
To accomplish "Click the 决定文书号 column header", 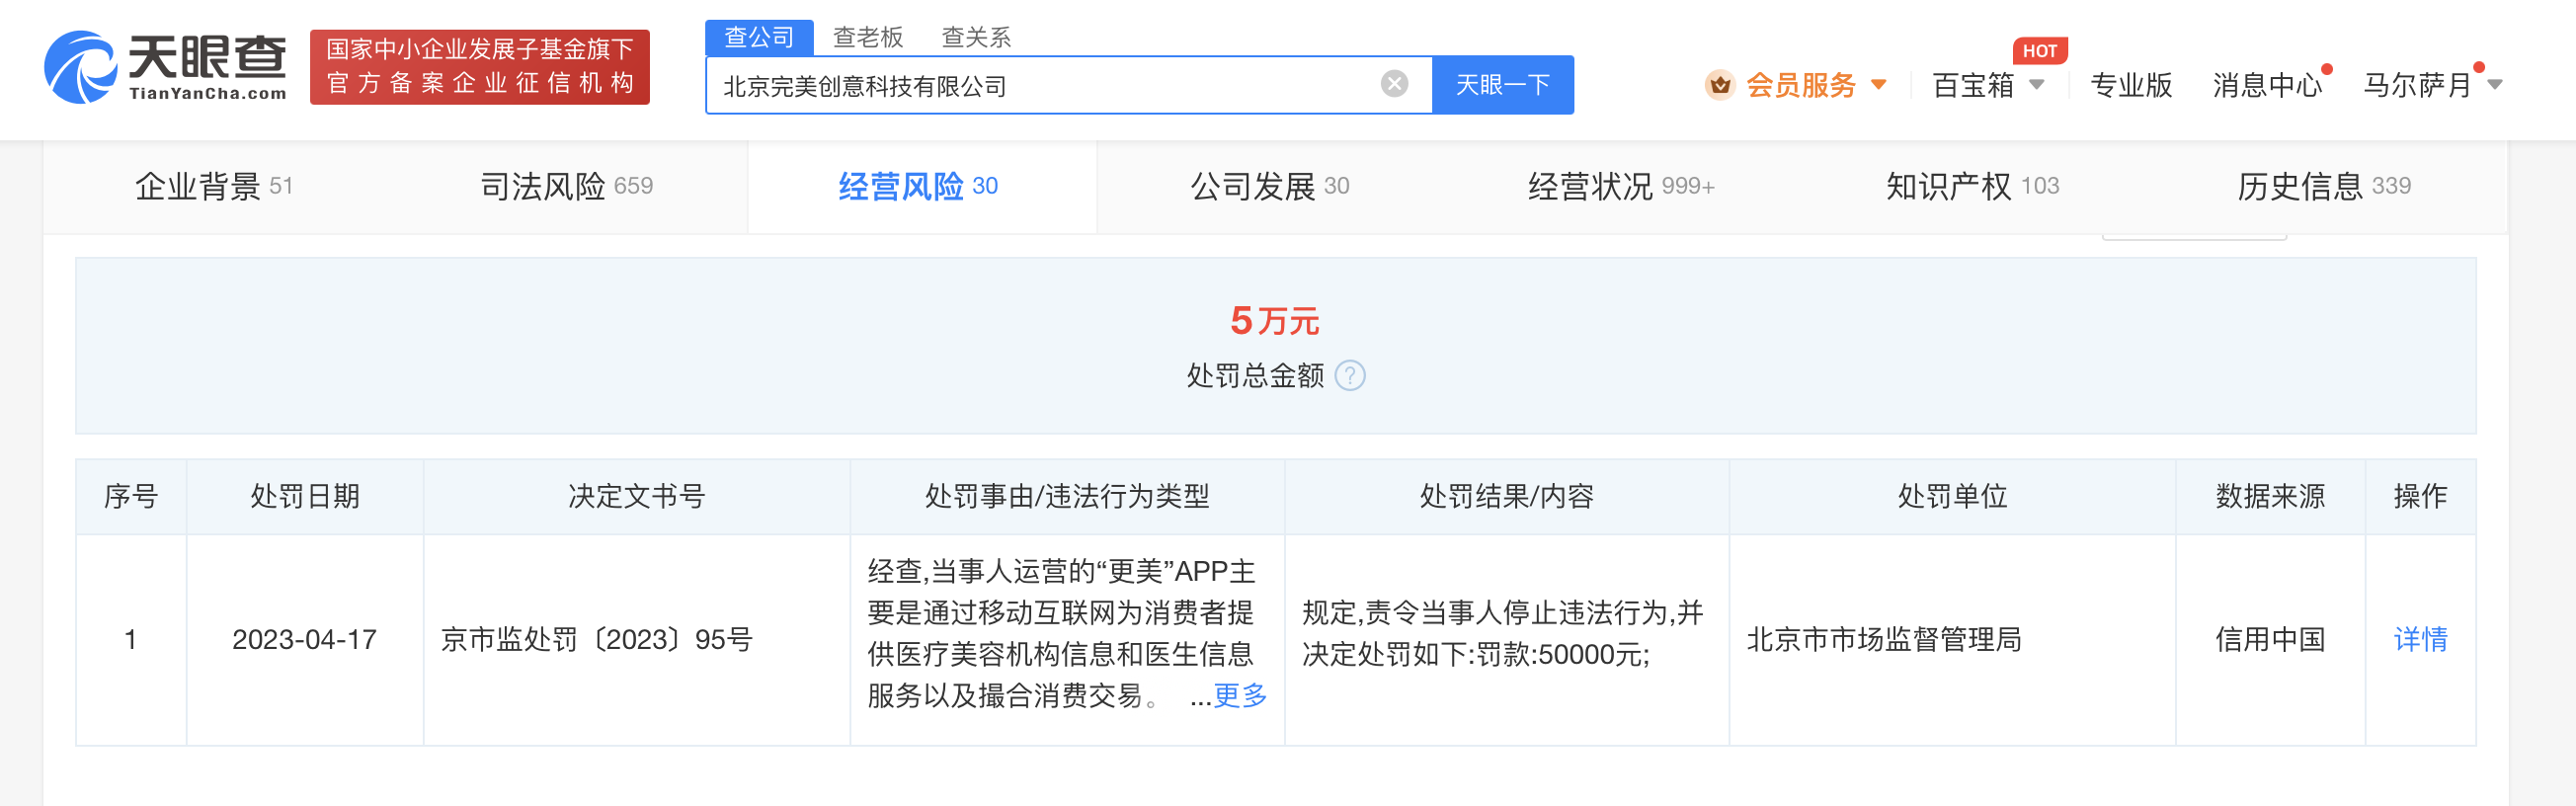I will coord(636,496).
